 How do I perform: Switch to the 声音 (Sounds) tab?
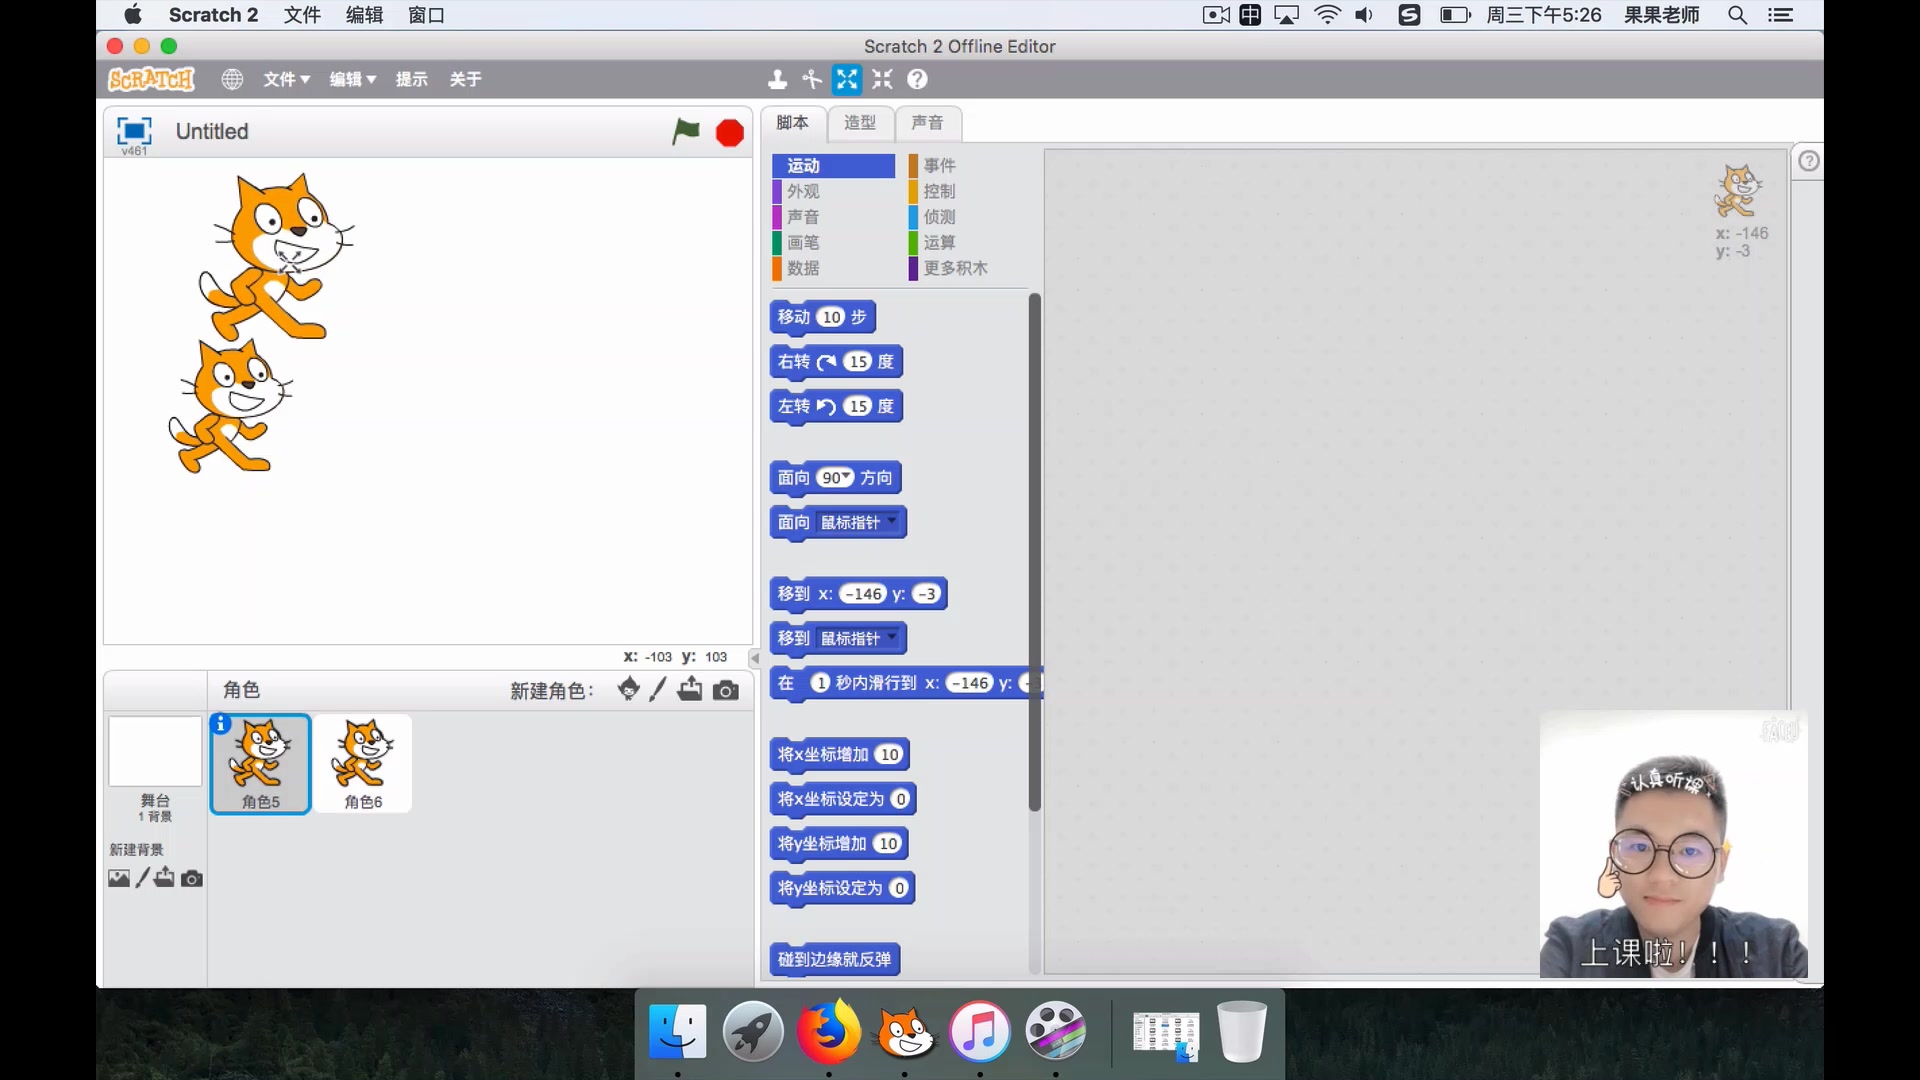tap(927, 121)
